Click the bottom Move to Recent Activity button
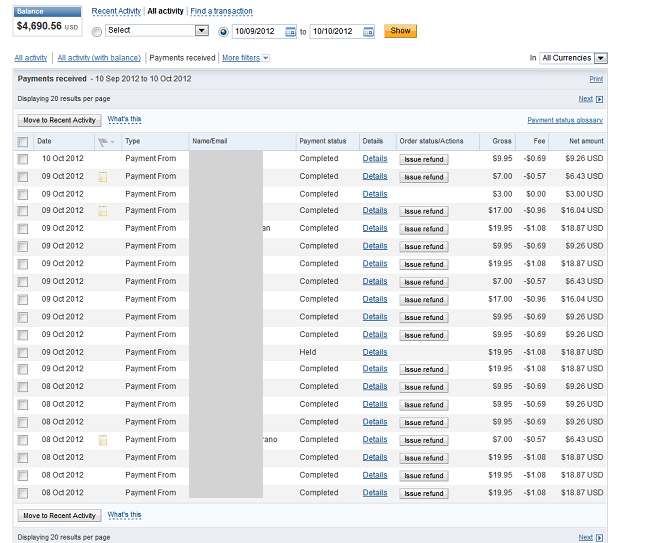The width and height of the screenshot is (661, 543). pos(59,516)
